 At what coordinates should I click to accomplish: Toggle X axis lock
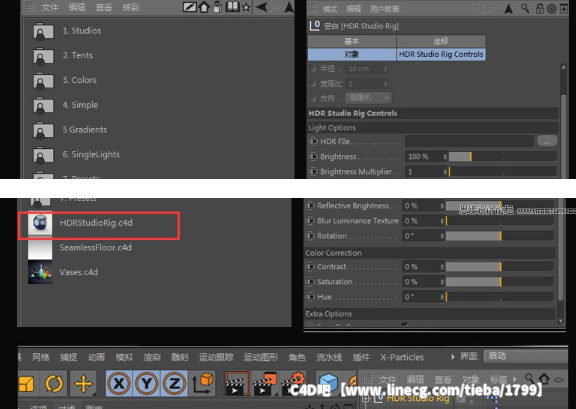coord(119,384)
